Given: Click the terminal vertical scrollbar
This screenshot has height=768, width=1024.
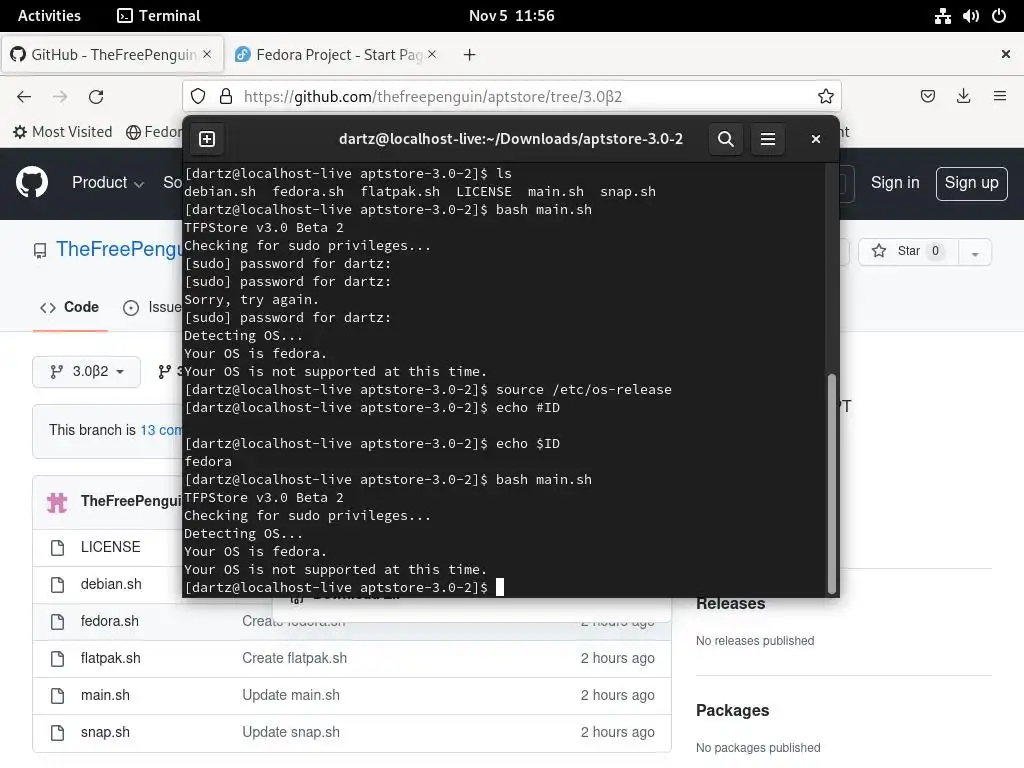Looking at the screenshot, I should click(831, 483).
